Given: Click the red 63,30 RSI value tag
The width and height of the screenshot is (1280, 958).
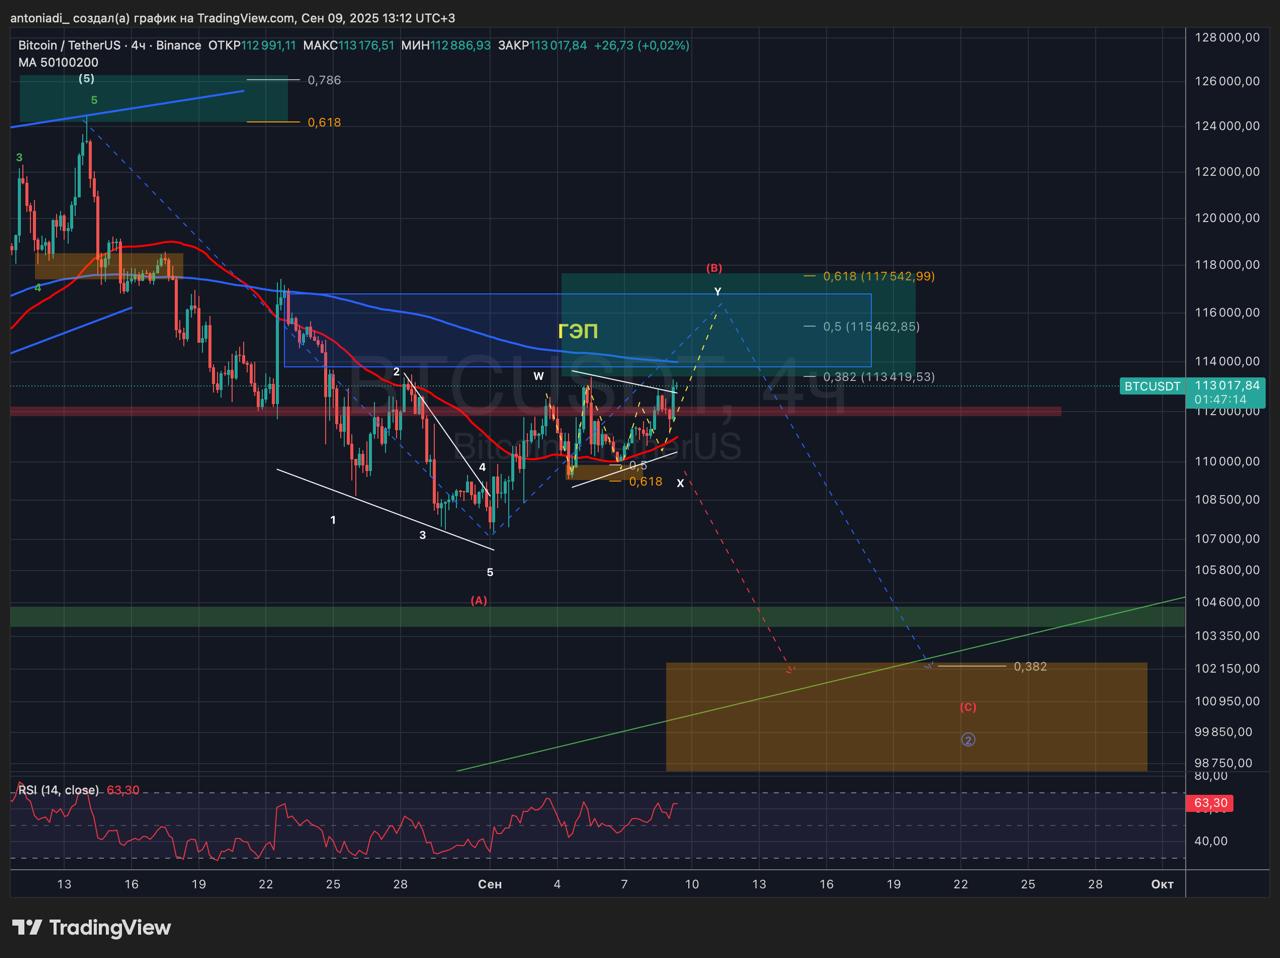Looking at the screenshot, I should point(1210,803).
